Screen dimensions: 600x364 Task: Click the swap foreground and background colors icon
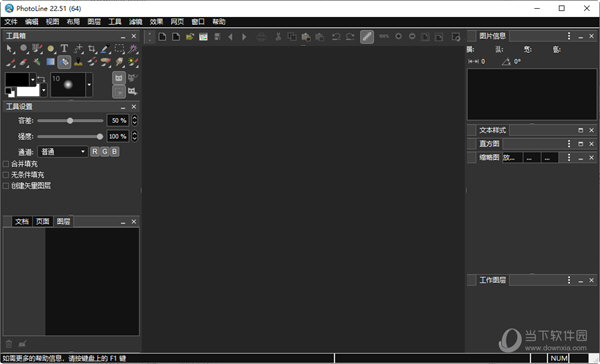coord(41,79)
